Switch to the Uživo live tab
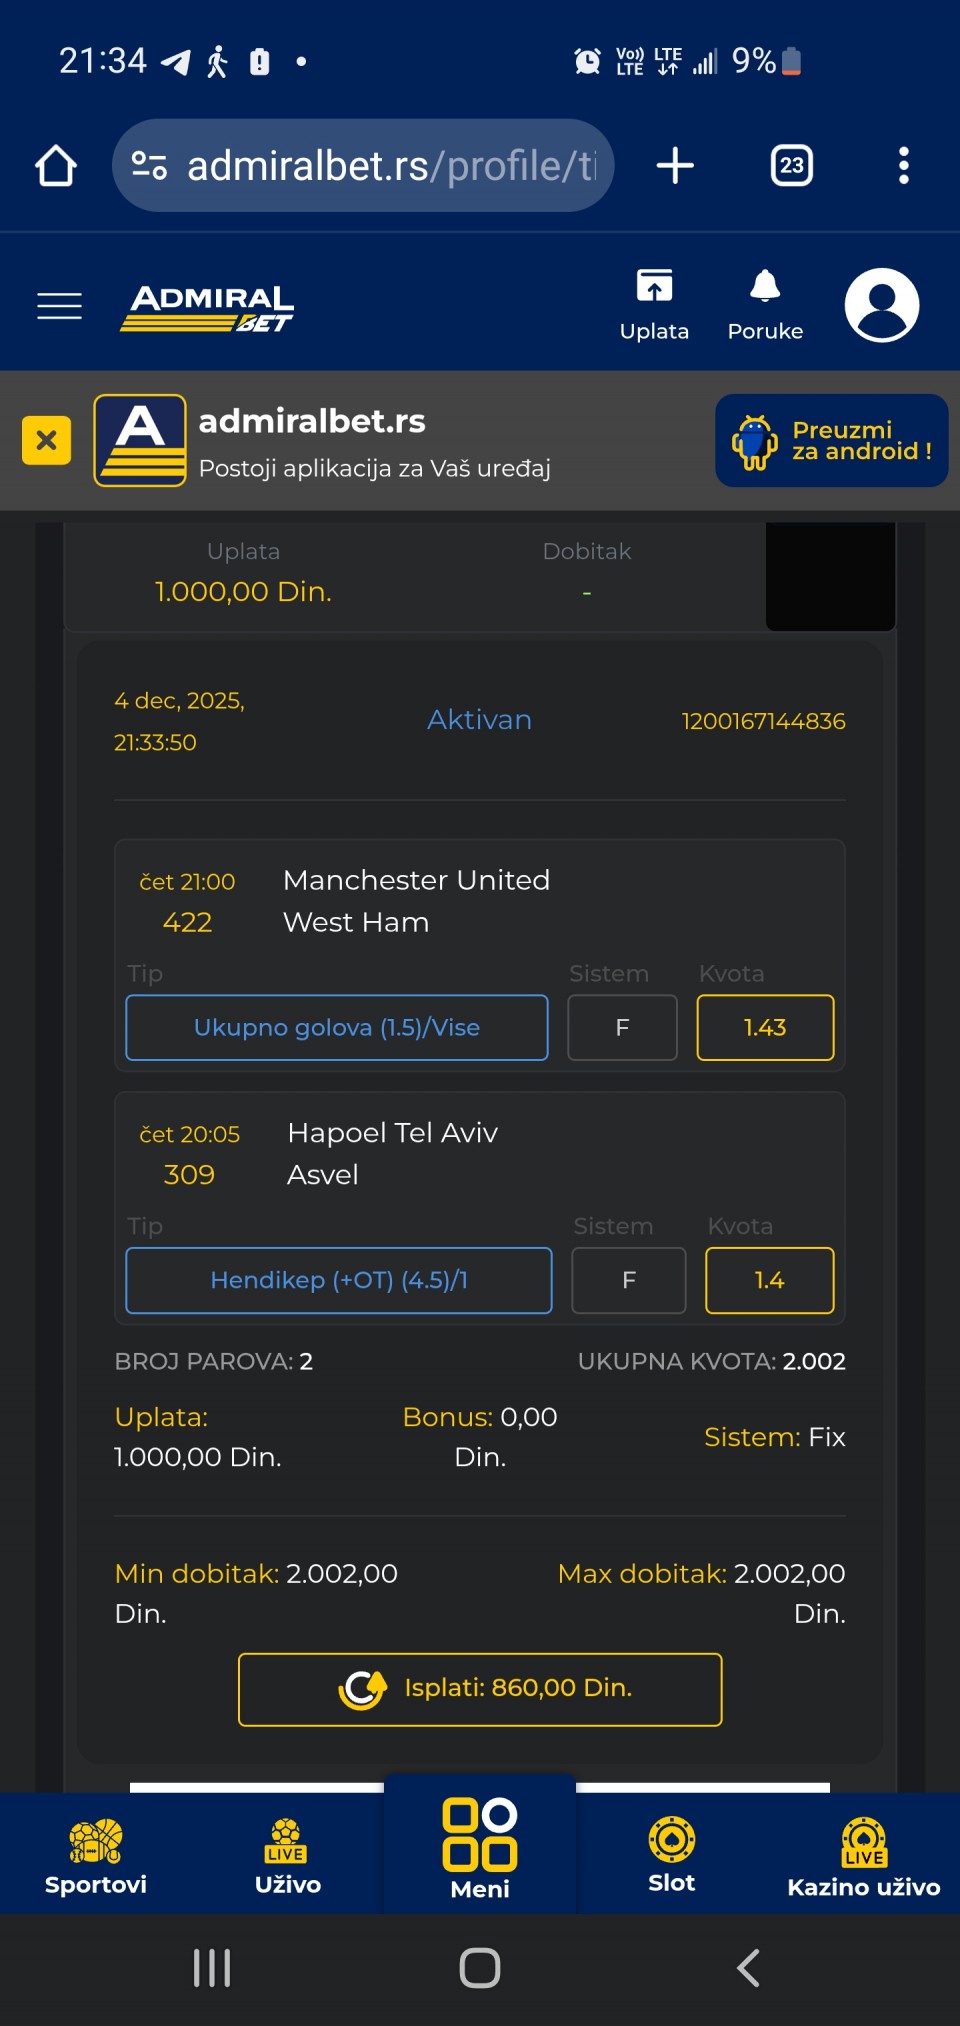 pyautogui.click(x=287, y=1856)
